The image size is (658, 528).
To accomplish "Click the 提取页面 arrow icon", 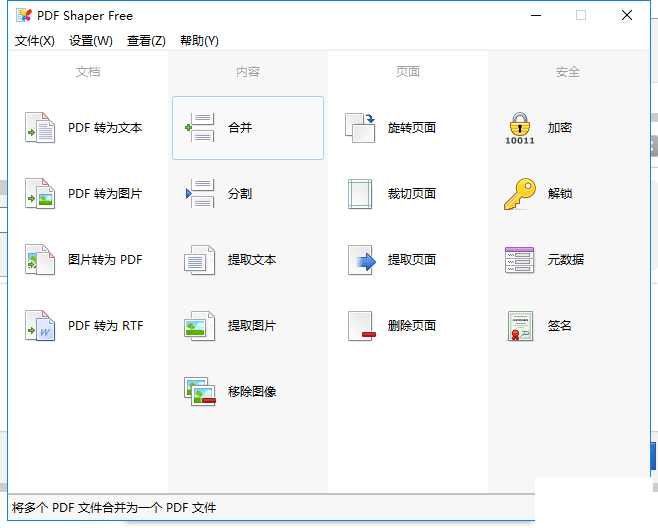I will click(x=362, y=259).
